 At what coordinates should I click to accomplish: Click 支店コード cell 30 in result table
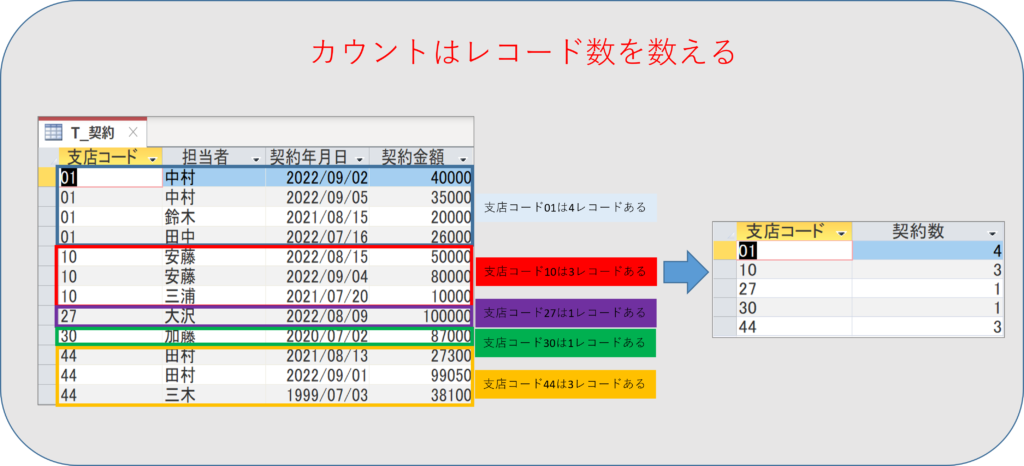[x=794, y=307]
